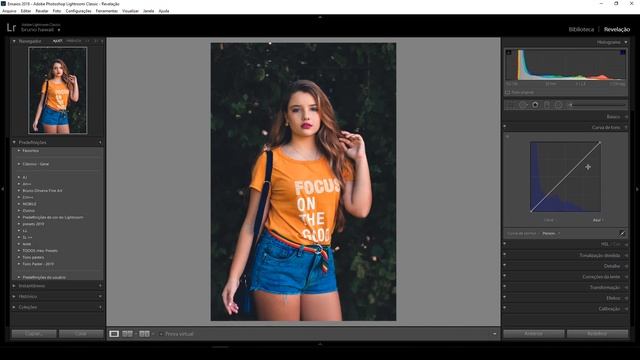Expand the Favoritos preset group
The width and height of the screenshot is (640, 360).
click(x=19, y=151)
